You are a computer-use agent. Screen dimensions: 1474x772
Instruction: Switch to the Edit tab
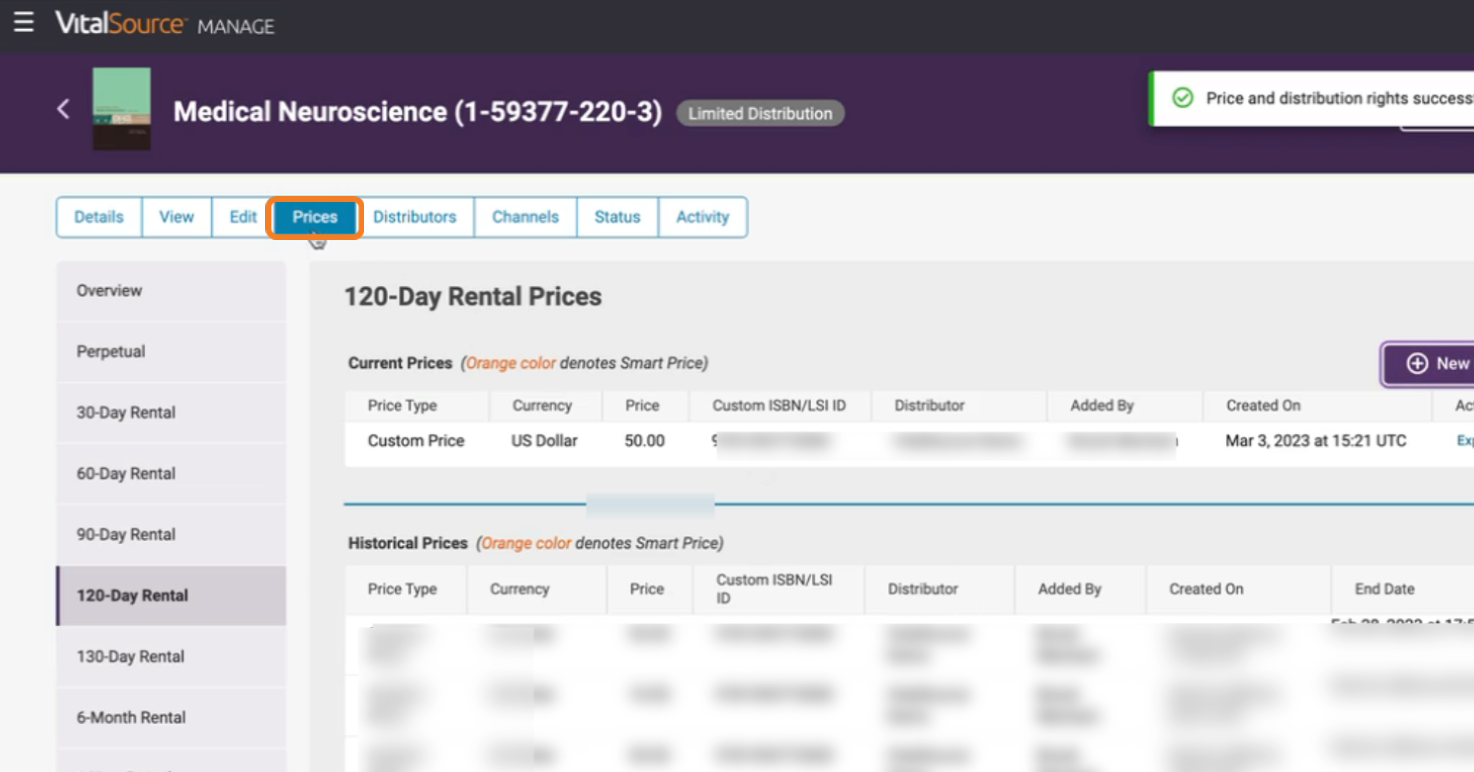point(243,217)
